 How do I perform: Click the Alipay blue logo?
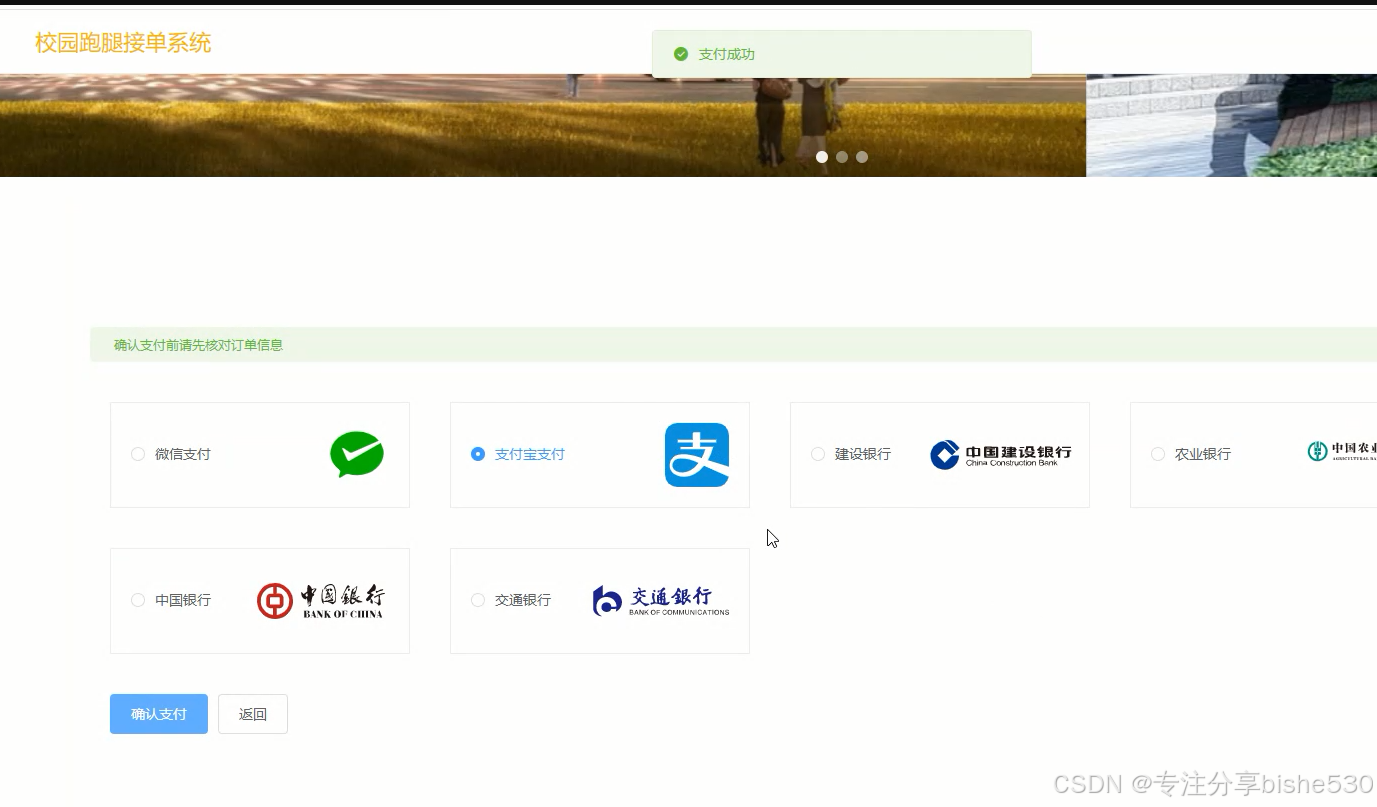click(x=697, y=455)
